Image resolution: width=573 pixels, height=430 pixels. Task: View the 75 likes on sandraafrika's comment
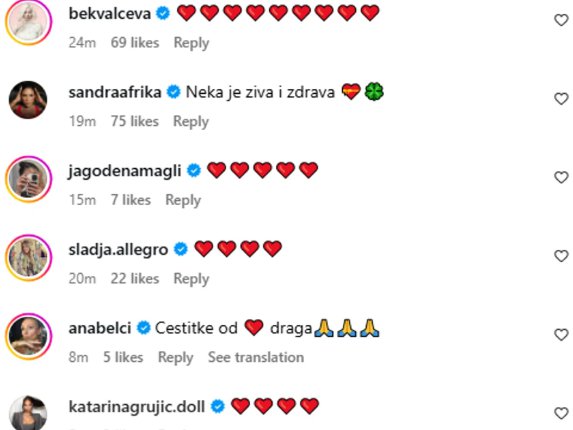[x=135, y=121]
